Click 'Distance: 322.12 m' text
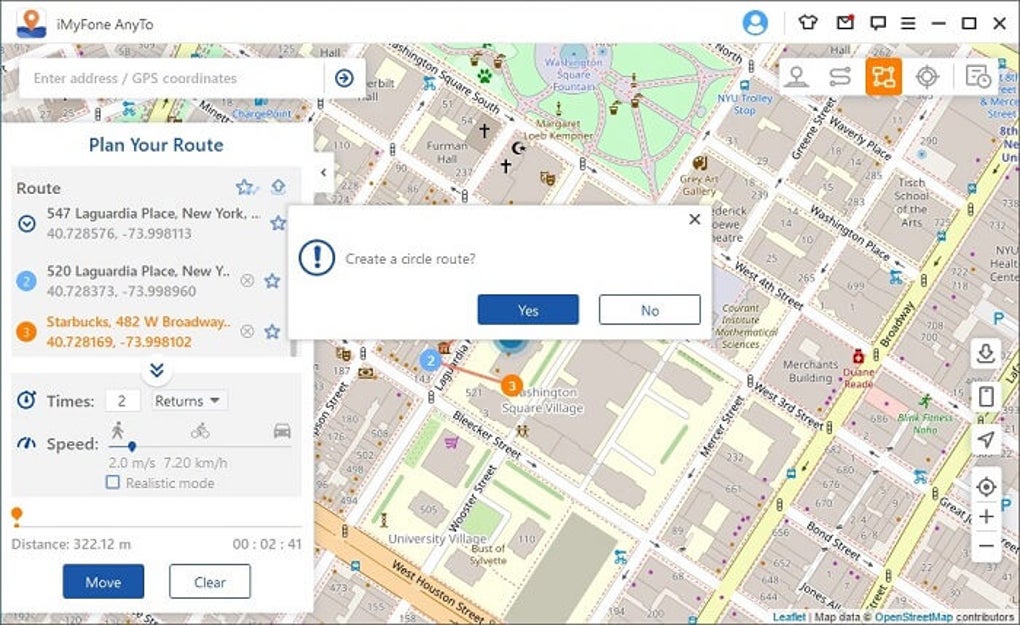 click(71, 544)
